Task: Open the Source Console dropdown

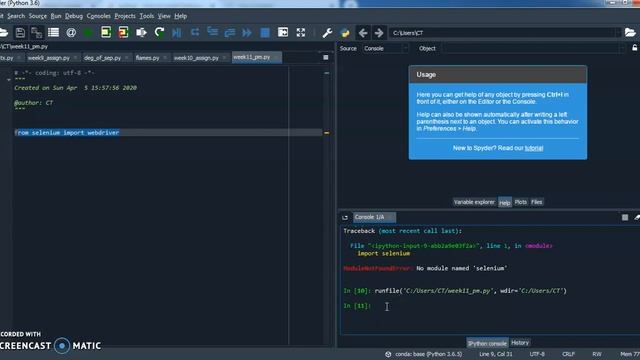Action: [x=385, y=48]
